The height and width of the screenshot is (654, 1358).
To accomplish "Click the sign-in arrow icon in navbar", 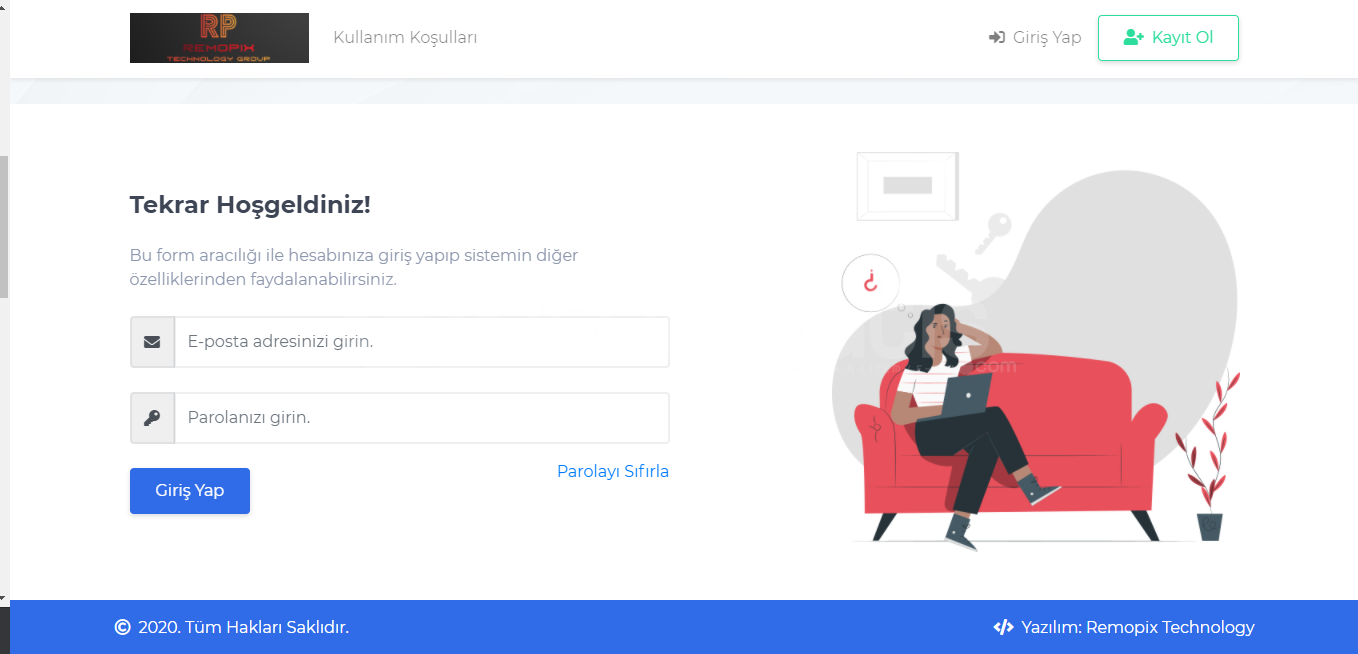I will click(997, 38).
